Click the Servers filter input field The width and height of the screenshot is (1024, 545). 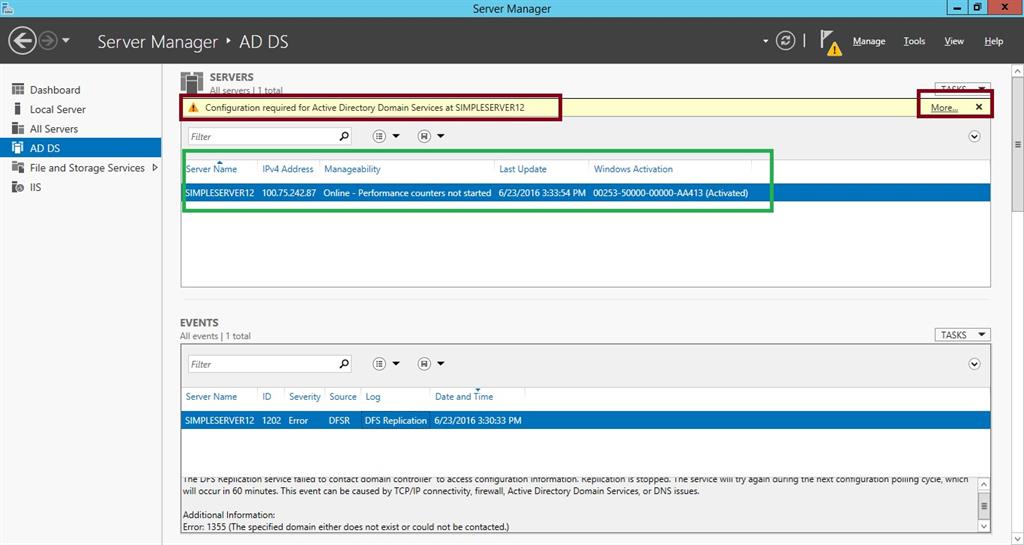263,136
